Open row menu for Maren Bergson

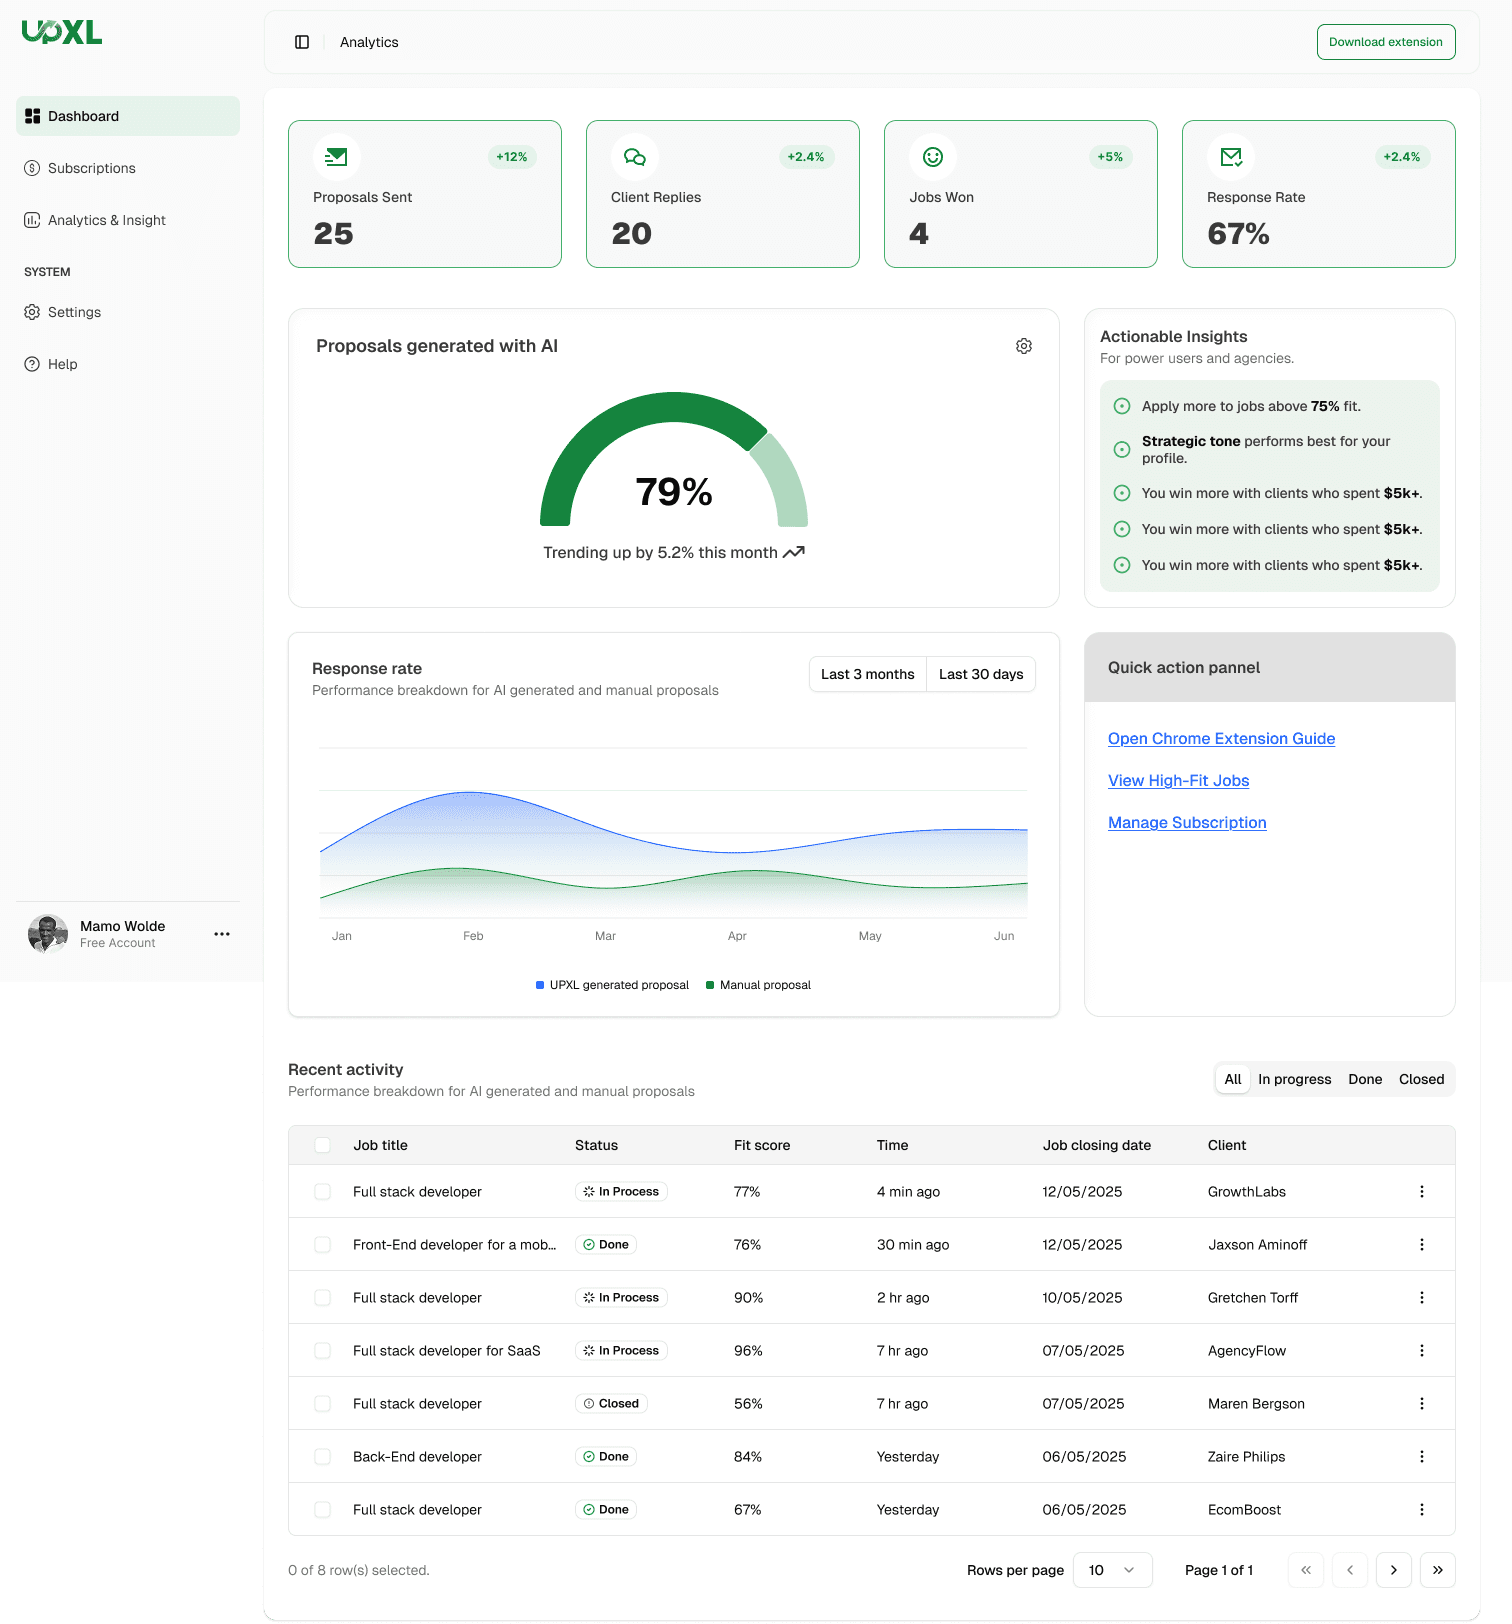pos(1422,1404)
